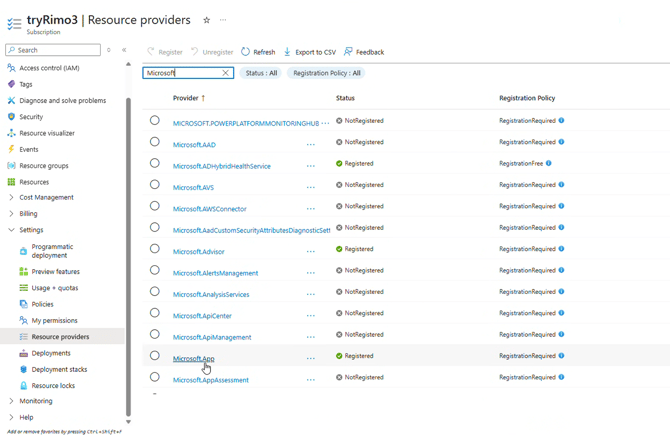The height and width of the screenshot is (435, 670).
Task: Open Security in the sidebar
Action: pos(31,117)
